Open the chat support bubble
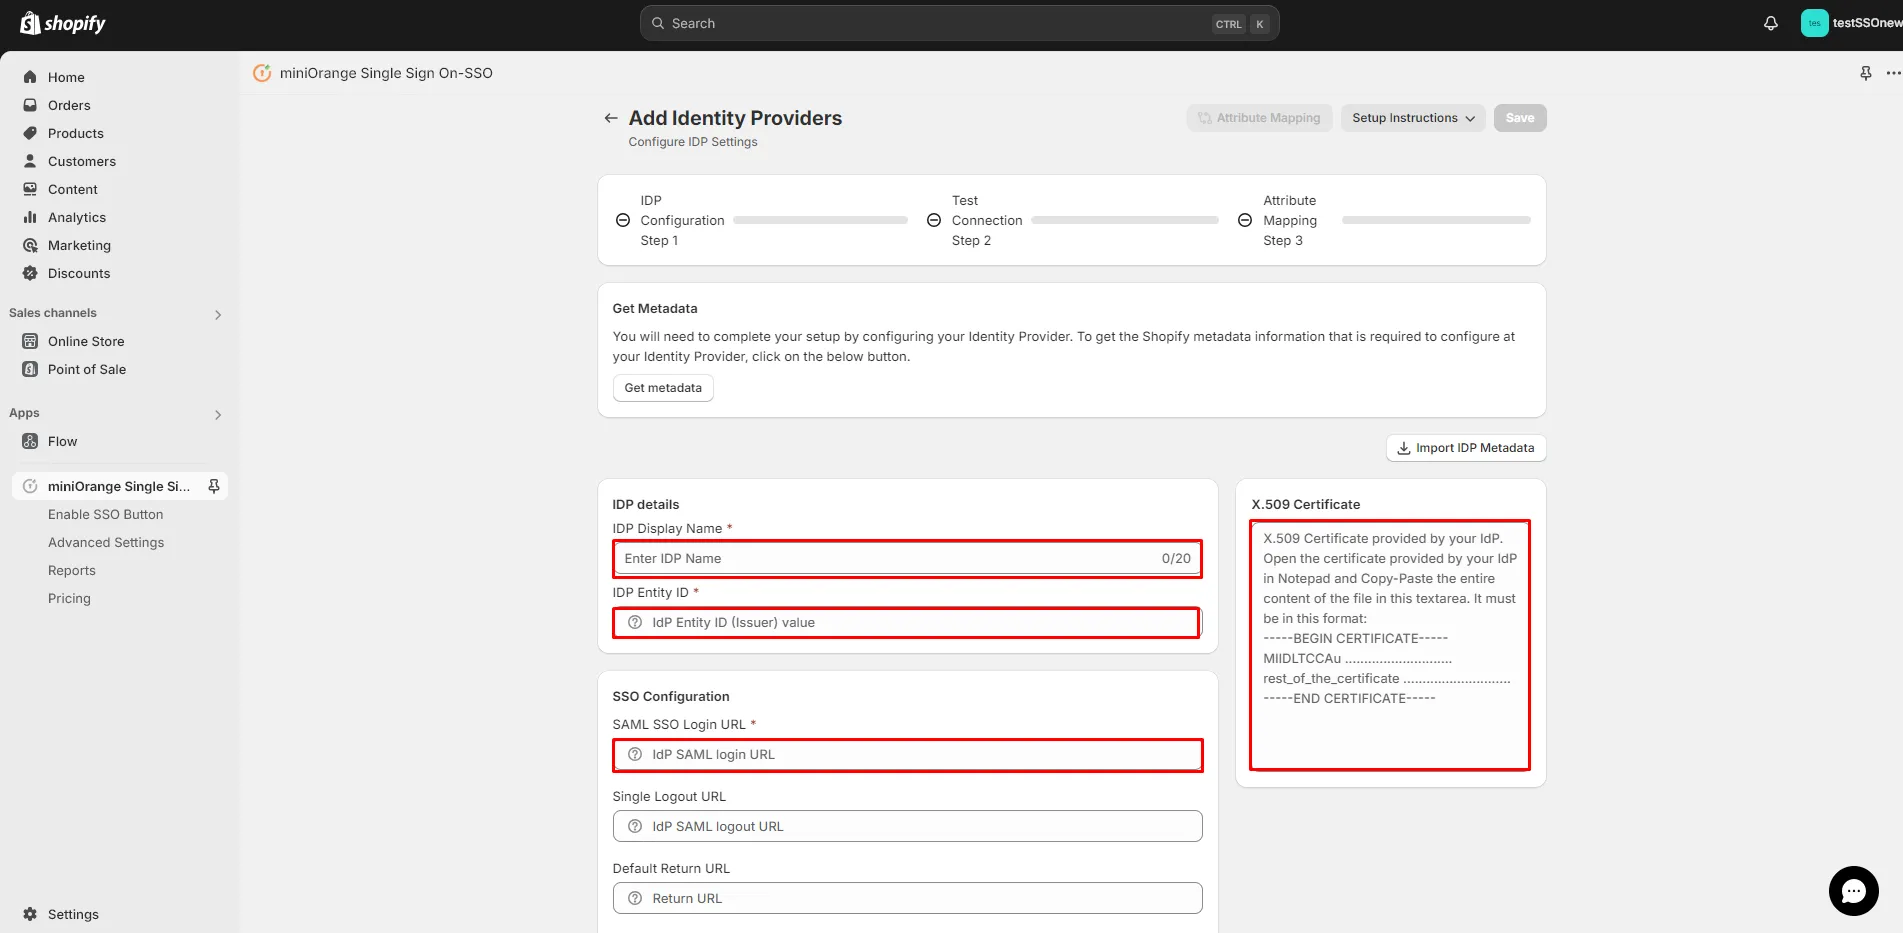The height and width of the screenshot is (933, 1903). pyautogui.click(x=1853, y=890)
